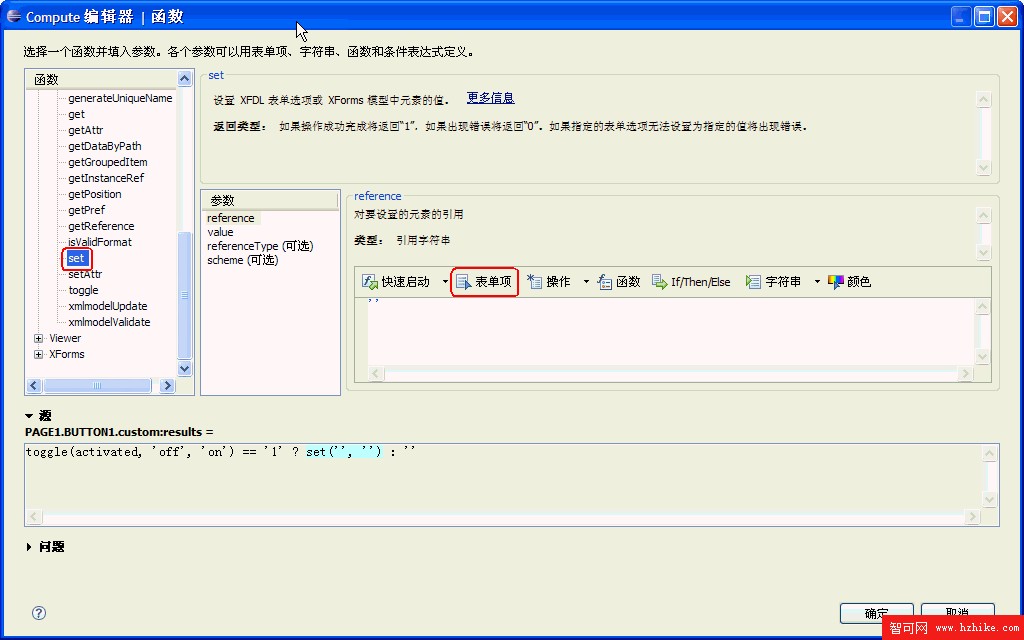Insert a condition with the If/Then/Else icon
The image size is (1024, 640).
pos(690,281)
